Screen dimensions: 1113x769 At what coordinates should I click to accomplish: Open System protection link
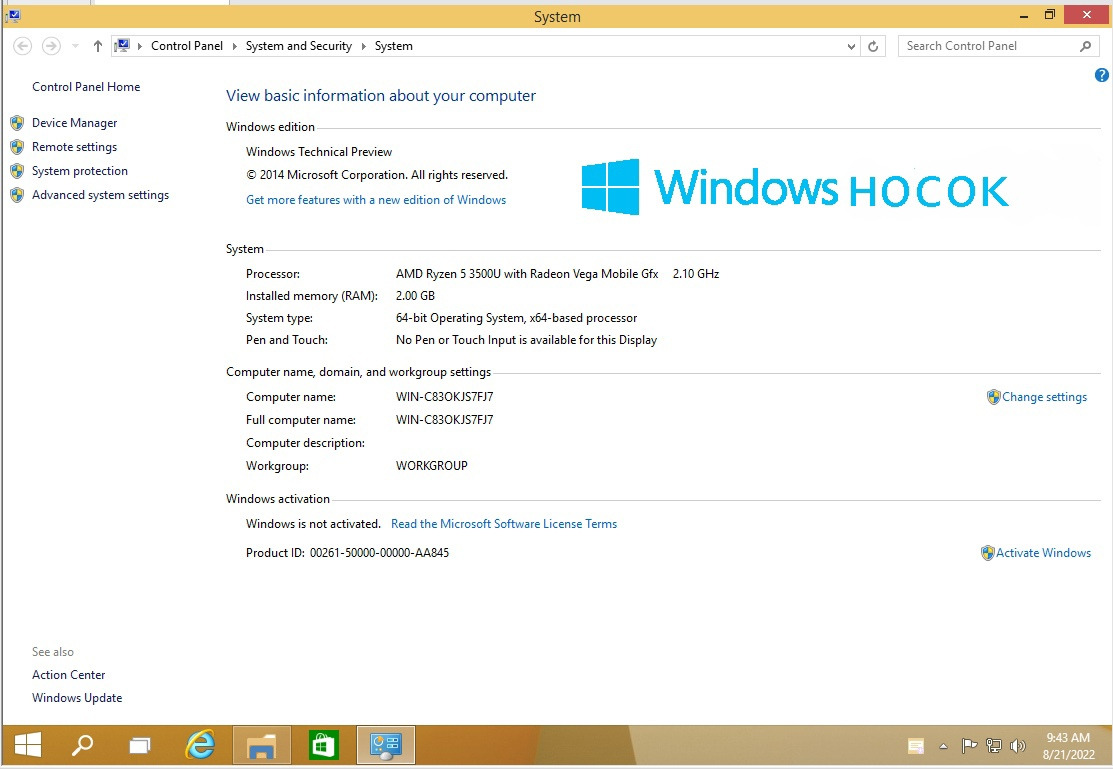tap(80, 171)
